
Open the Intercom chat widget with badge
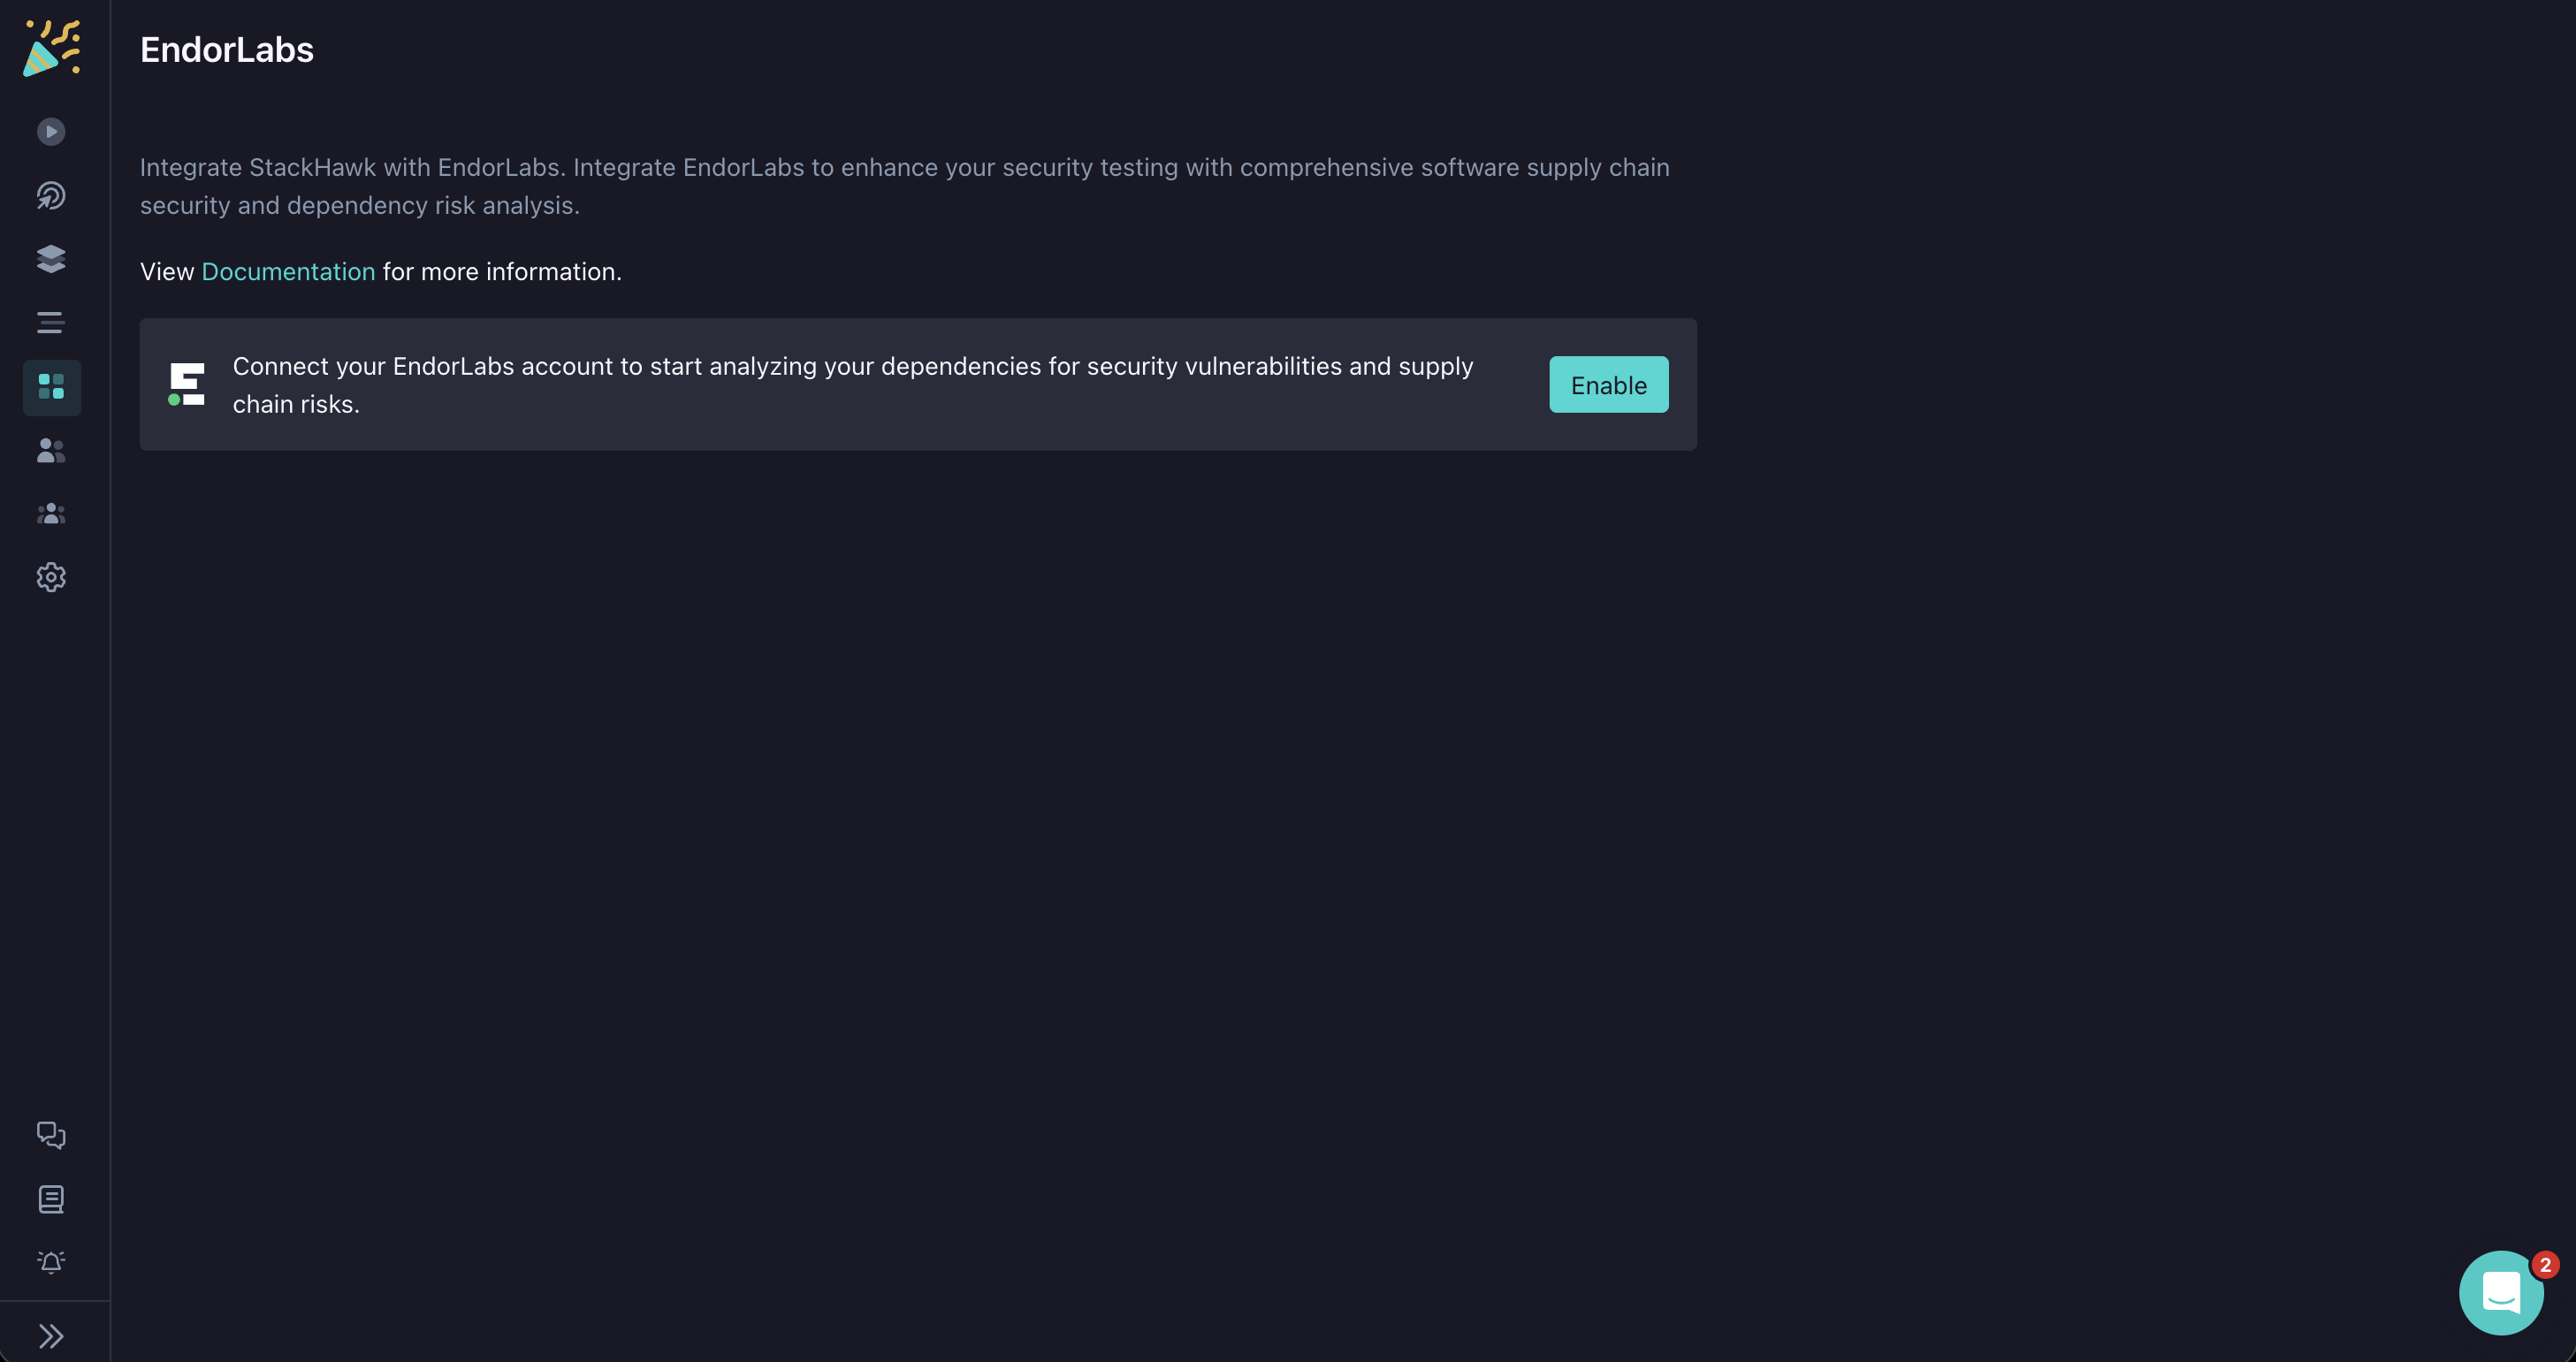tap(2501, 1292)
